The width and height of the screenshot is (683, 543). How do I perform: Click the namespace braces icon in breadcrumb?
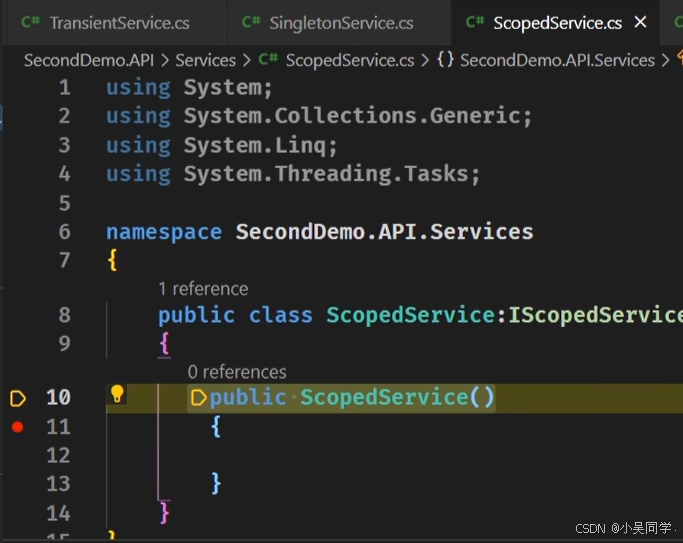[446, 60]
